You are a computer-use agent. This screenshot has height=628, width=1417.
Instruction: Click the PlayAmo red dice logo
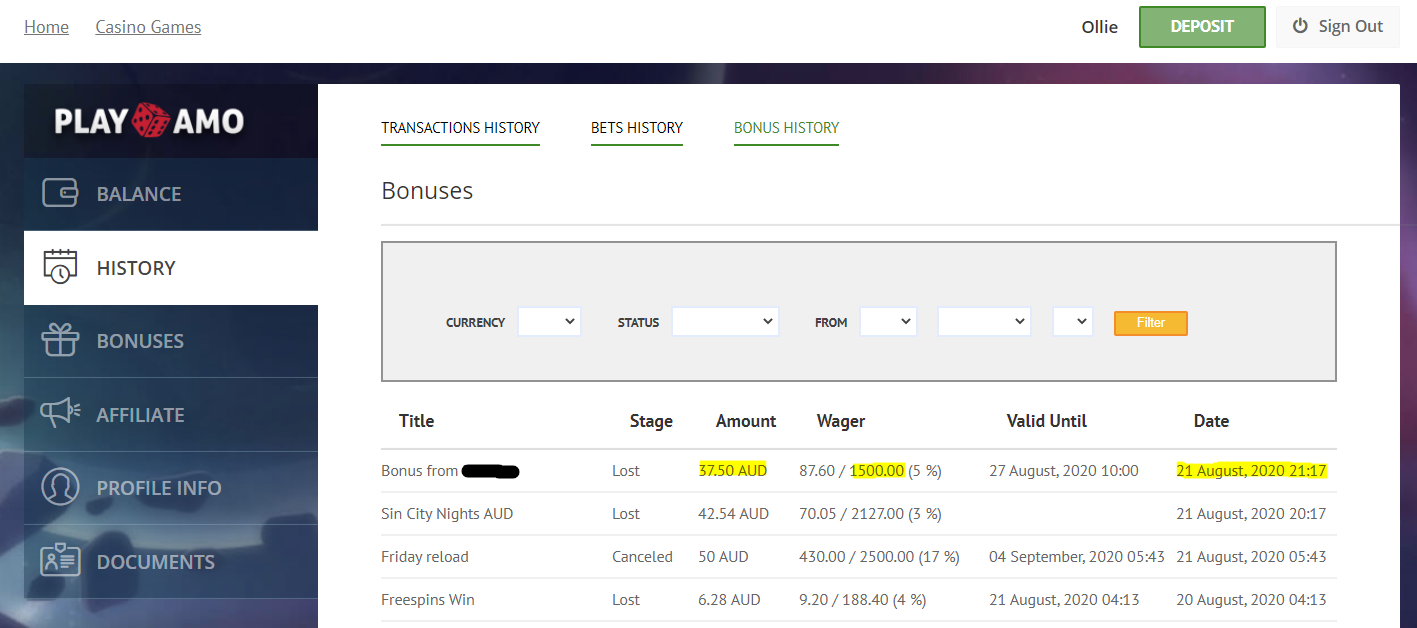pyautogui.click(x=151, y=120)
